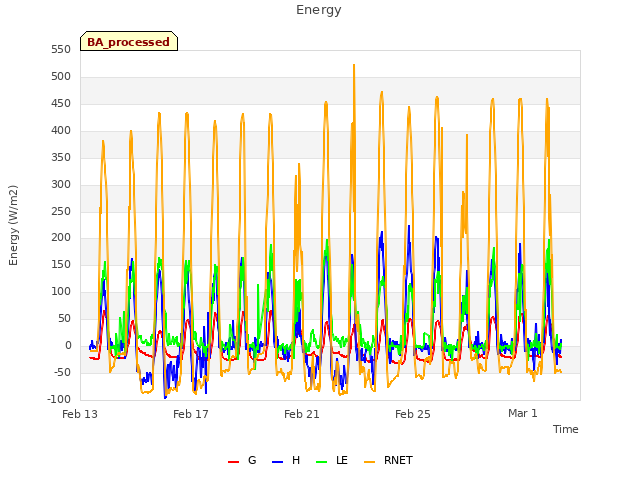The image size is (640, 480).
Task: Click the 250 y-axis tick label
Action: [x=61, y=211]
